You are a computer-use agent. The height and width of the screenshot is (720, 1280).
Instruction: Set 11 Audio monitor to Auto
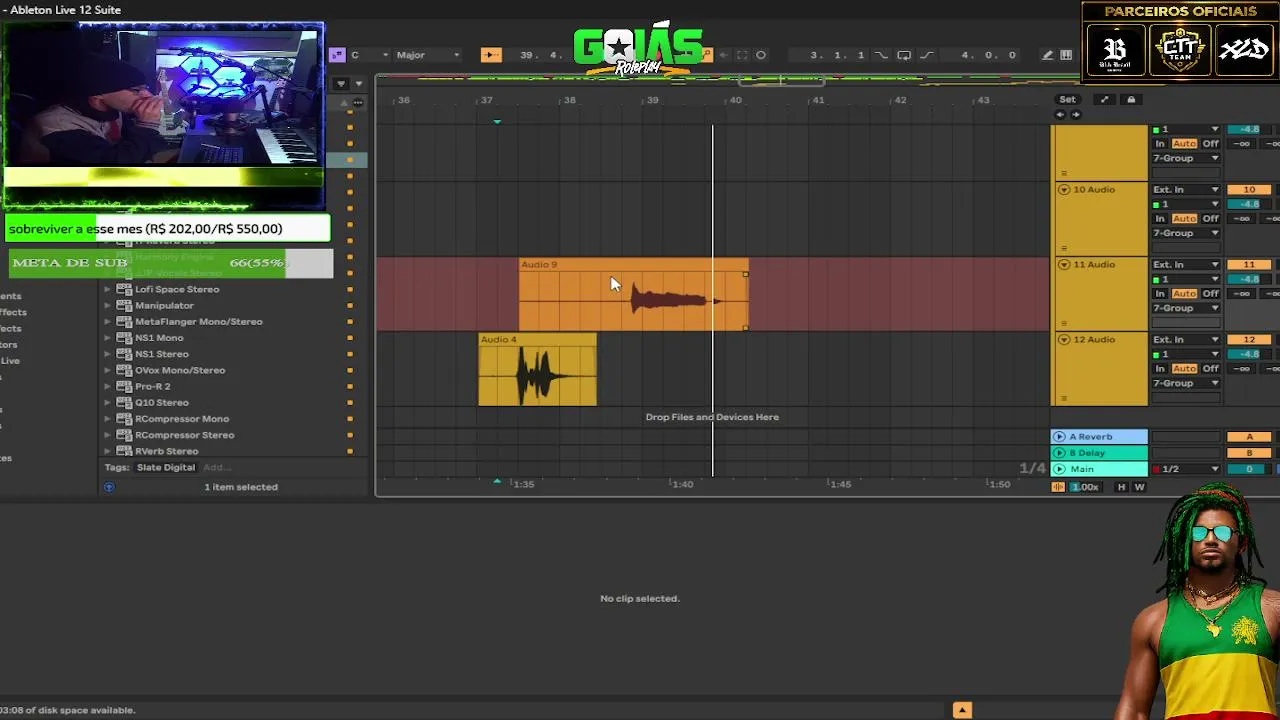click(1184, 294)
